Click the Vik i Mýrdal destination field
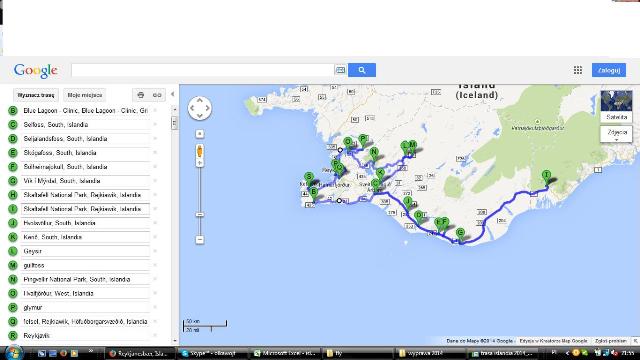Screen dimensions: 640x360 86,181
